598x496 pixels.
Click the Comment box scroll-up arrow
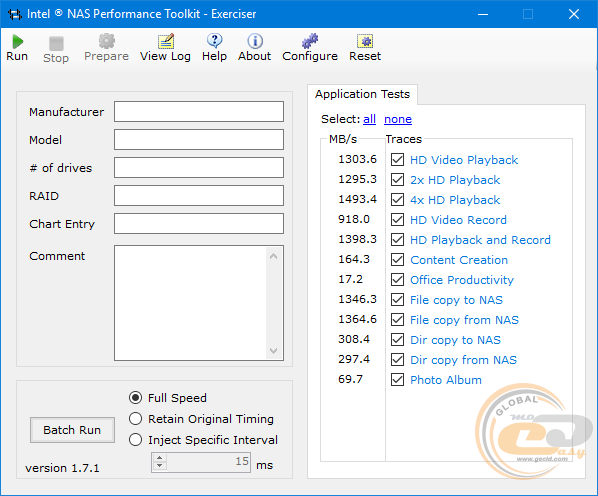273,257
